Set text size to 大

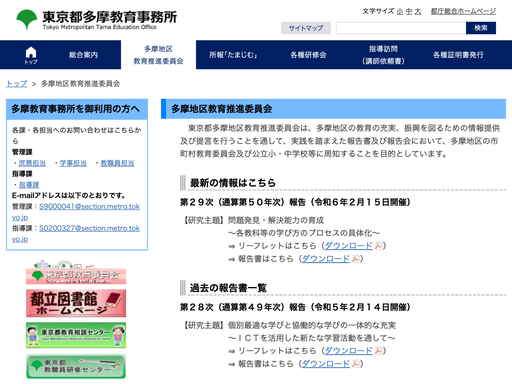pos(418,12)
